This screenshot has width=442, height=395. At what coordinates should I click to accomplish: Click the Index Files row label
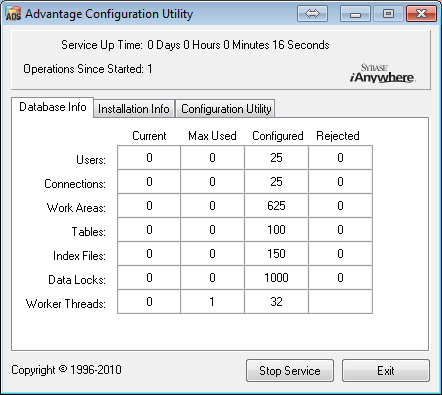pyautogui.click(x=79, y=256)
